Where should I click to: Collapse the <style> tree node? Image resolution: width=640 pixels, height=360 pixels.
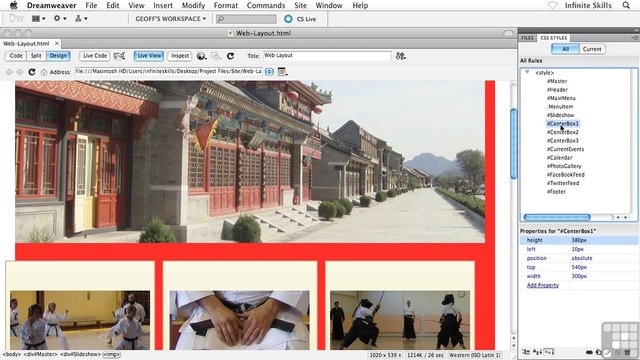click(527, 72)
